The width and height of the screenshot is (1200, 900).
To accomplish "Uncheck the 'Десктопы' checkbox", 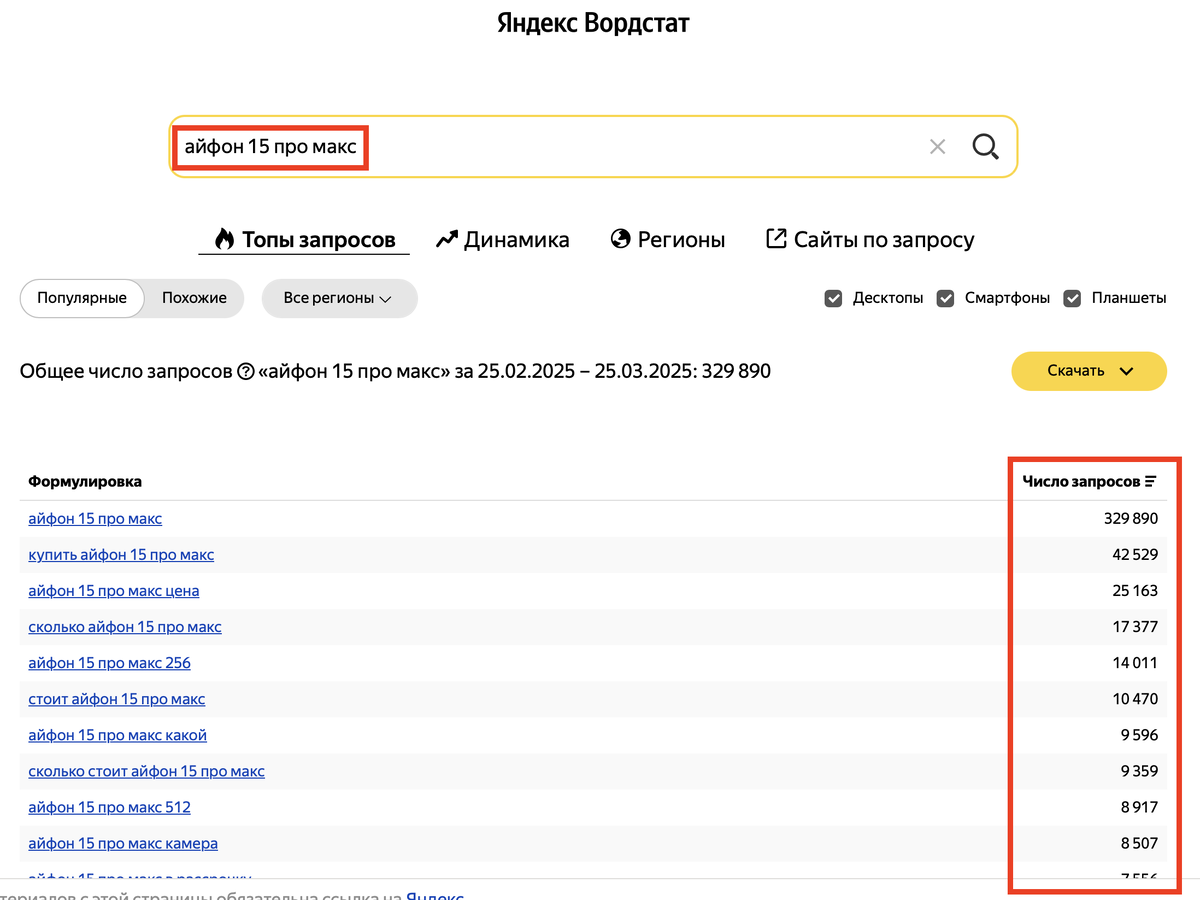I will [833, 298].
